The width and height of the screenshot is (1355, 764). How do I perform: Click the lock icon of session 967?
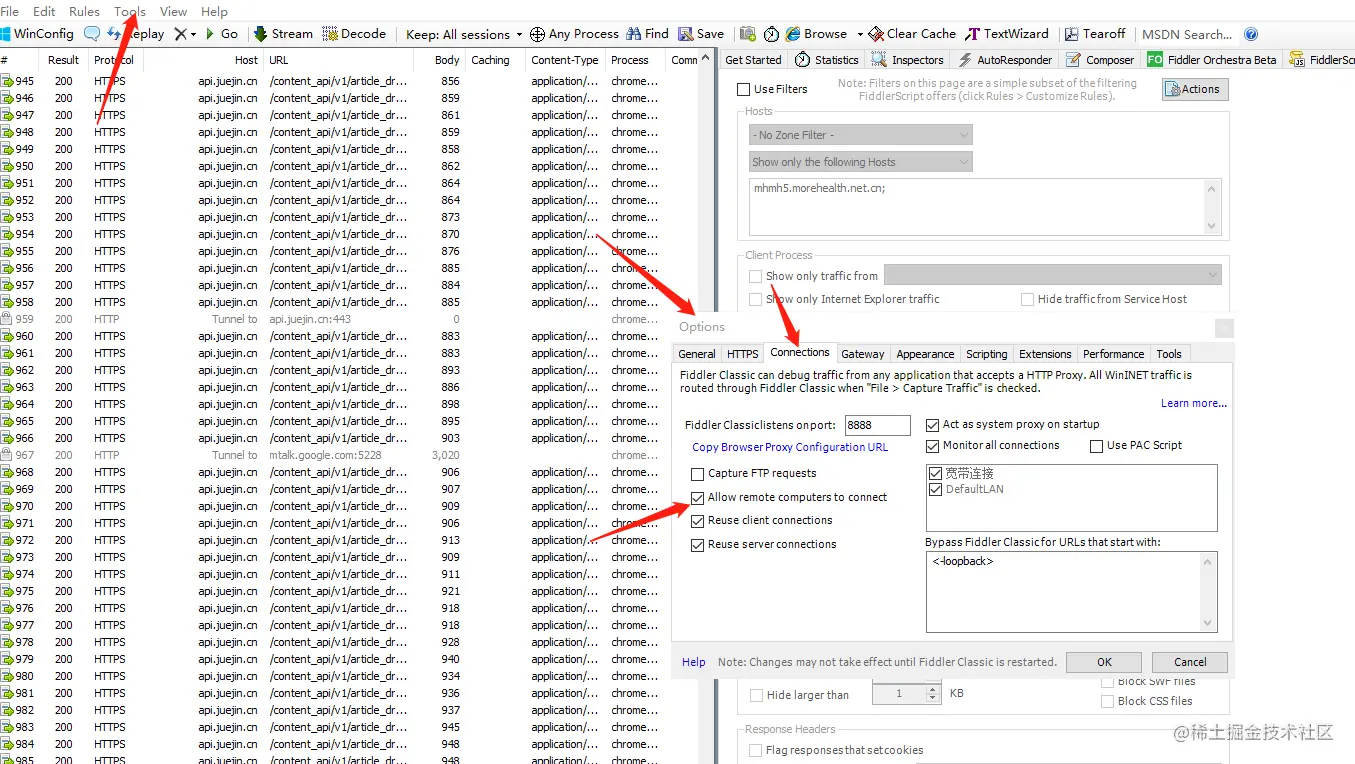(7, 455)
